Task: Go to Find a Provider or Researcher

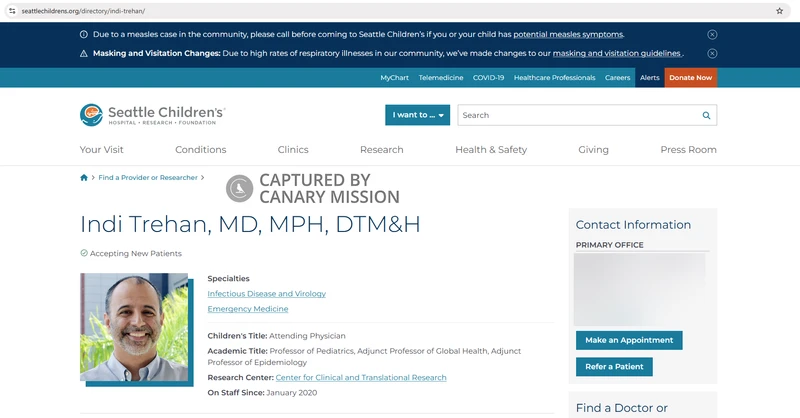Action: 147,178
